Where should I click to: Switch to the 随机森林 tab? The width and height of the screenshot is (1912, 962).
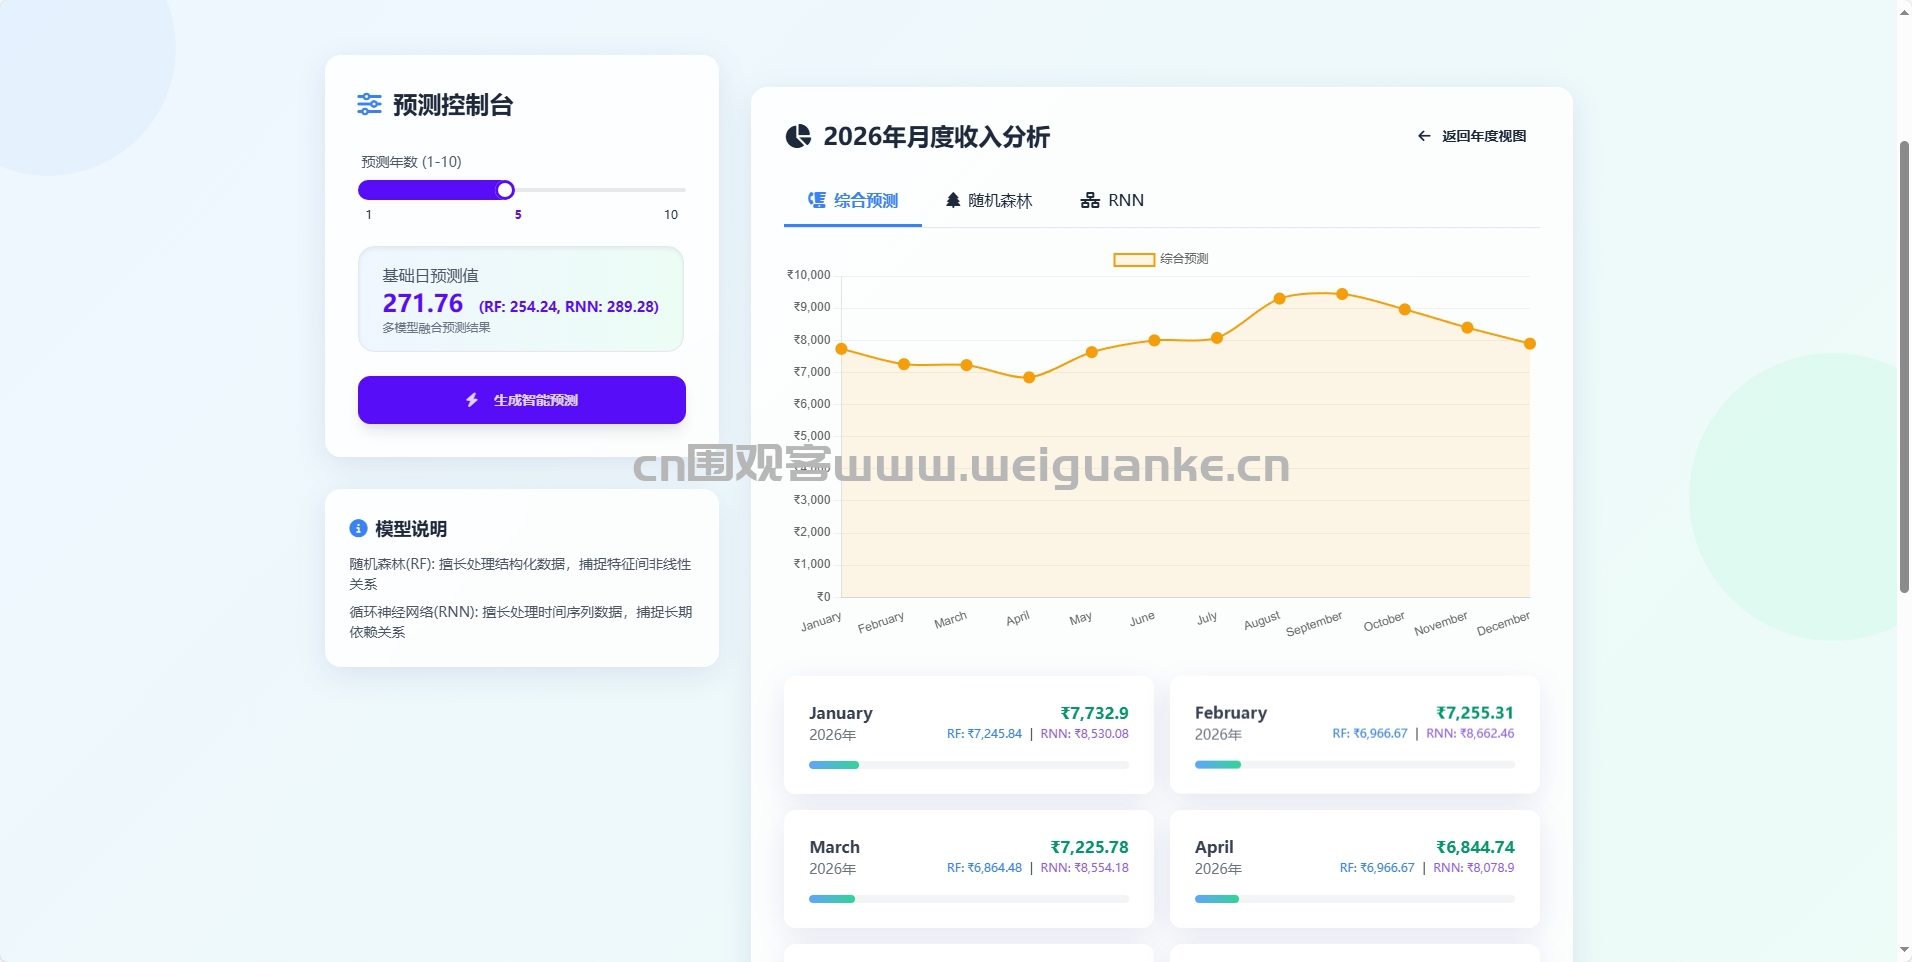989,200
